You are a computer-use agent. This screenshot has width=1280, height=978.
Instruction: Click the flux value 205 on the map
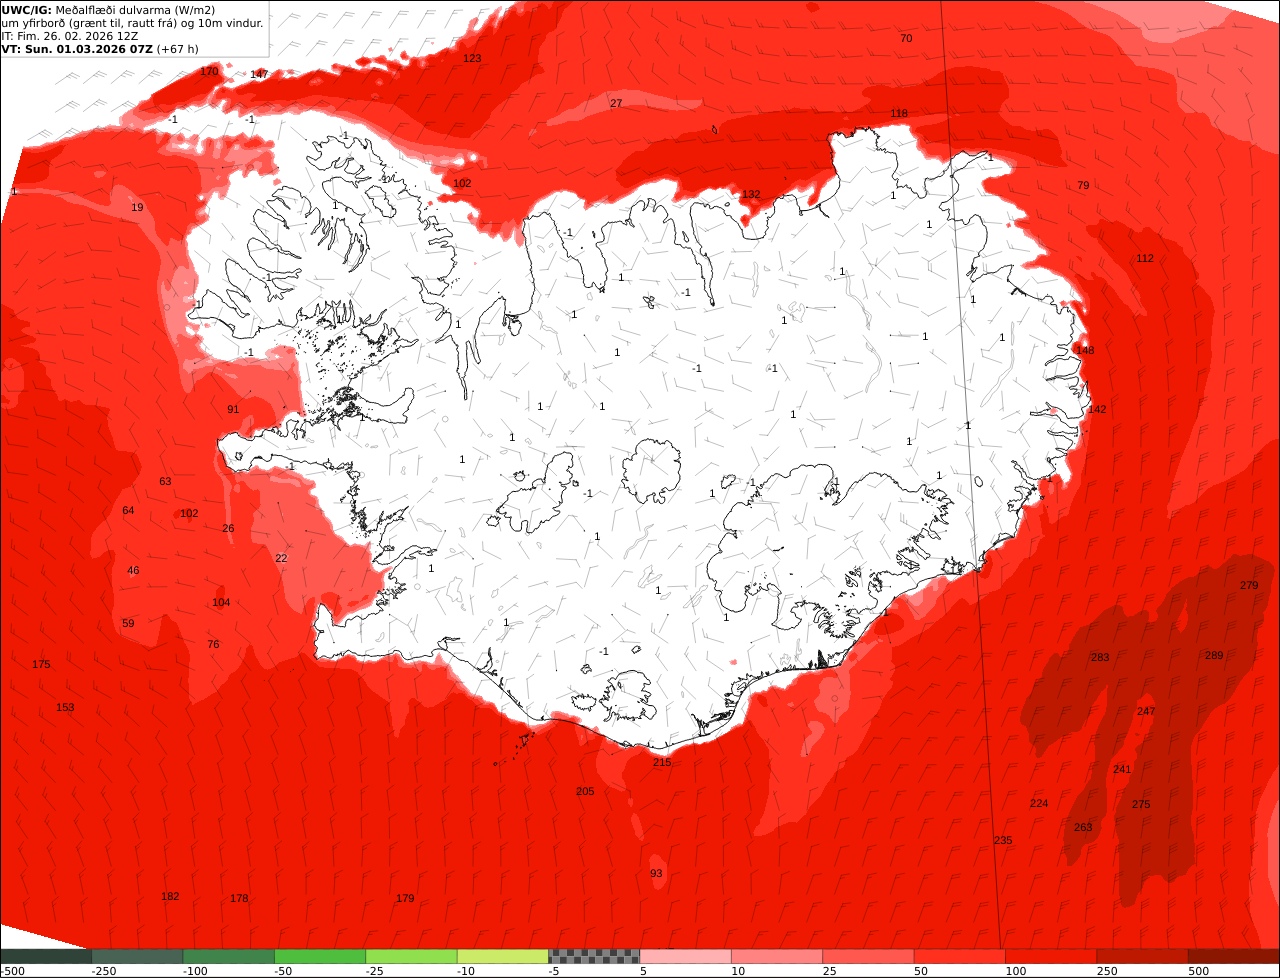585,792
